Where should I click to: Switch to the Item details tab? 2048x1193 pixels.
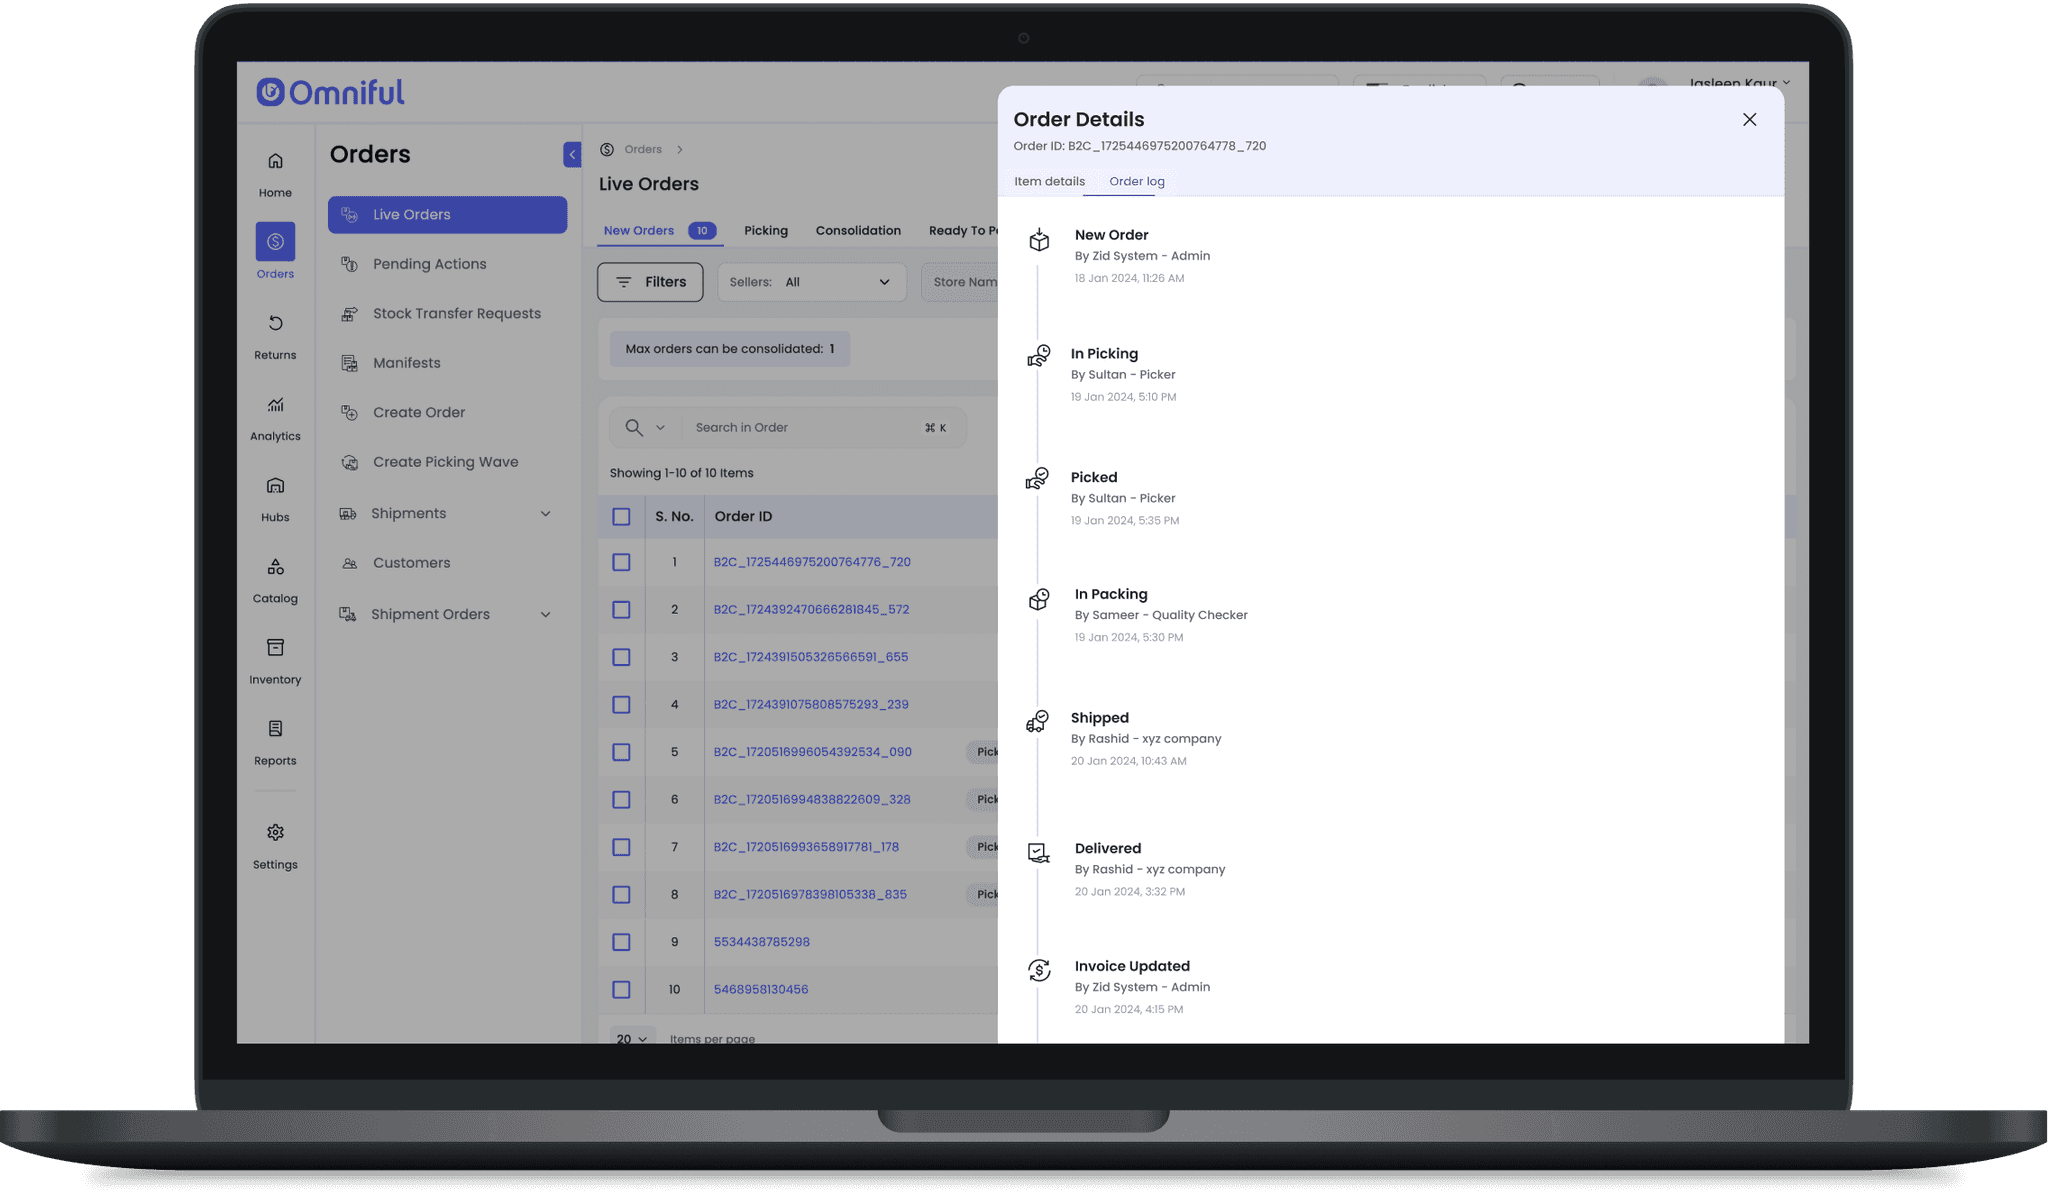1049,182
